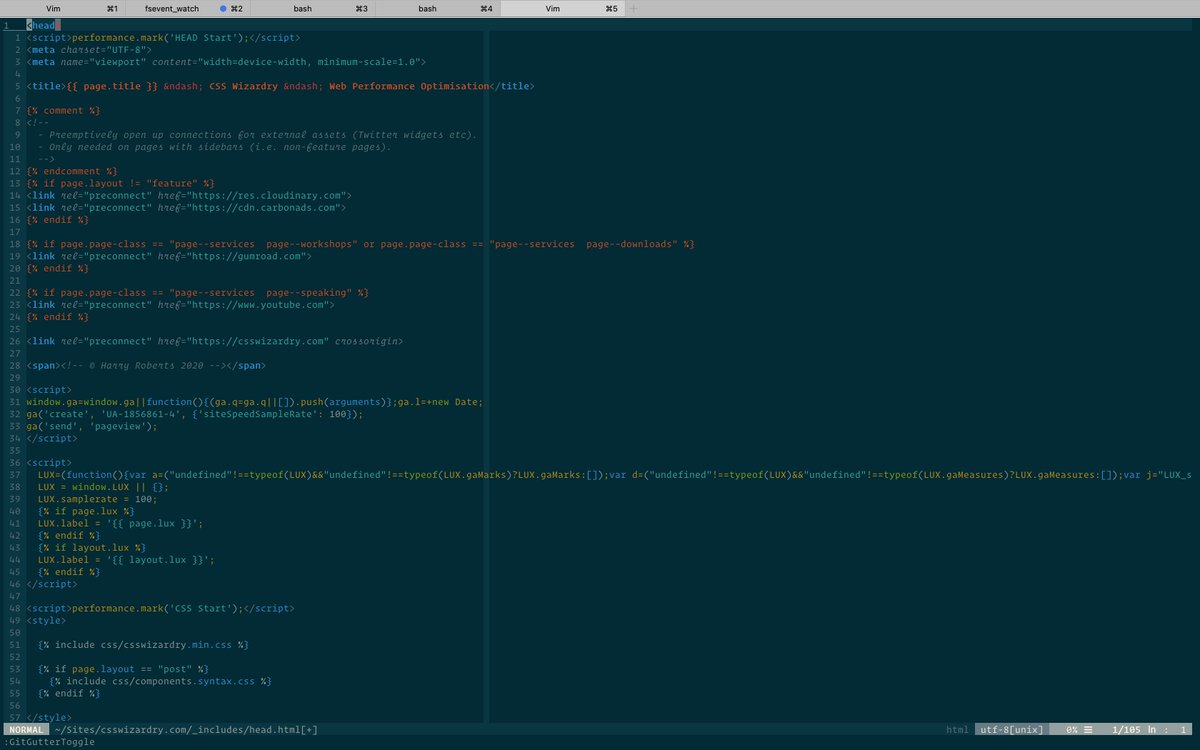Screen dimensions: 1200x750
Task: Click line number 48 in the gutter
Action: point(15,608)
